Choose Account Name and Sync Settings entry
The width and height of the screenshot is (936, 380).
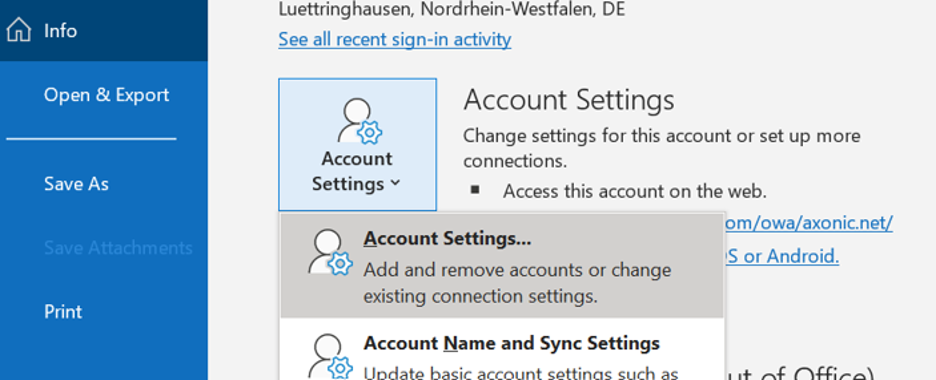click(x=502, y=357)
